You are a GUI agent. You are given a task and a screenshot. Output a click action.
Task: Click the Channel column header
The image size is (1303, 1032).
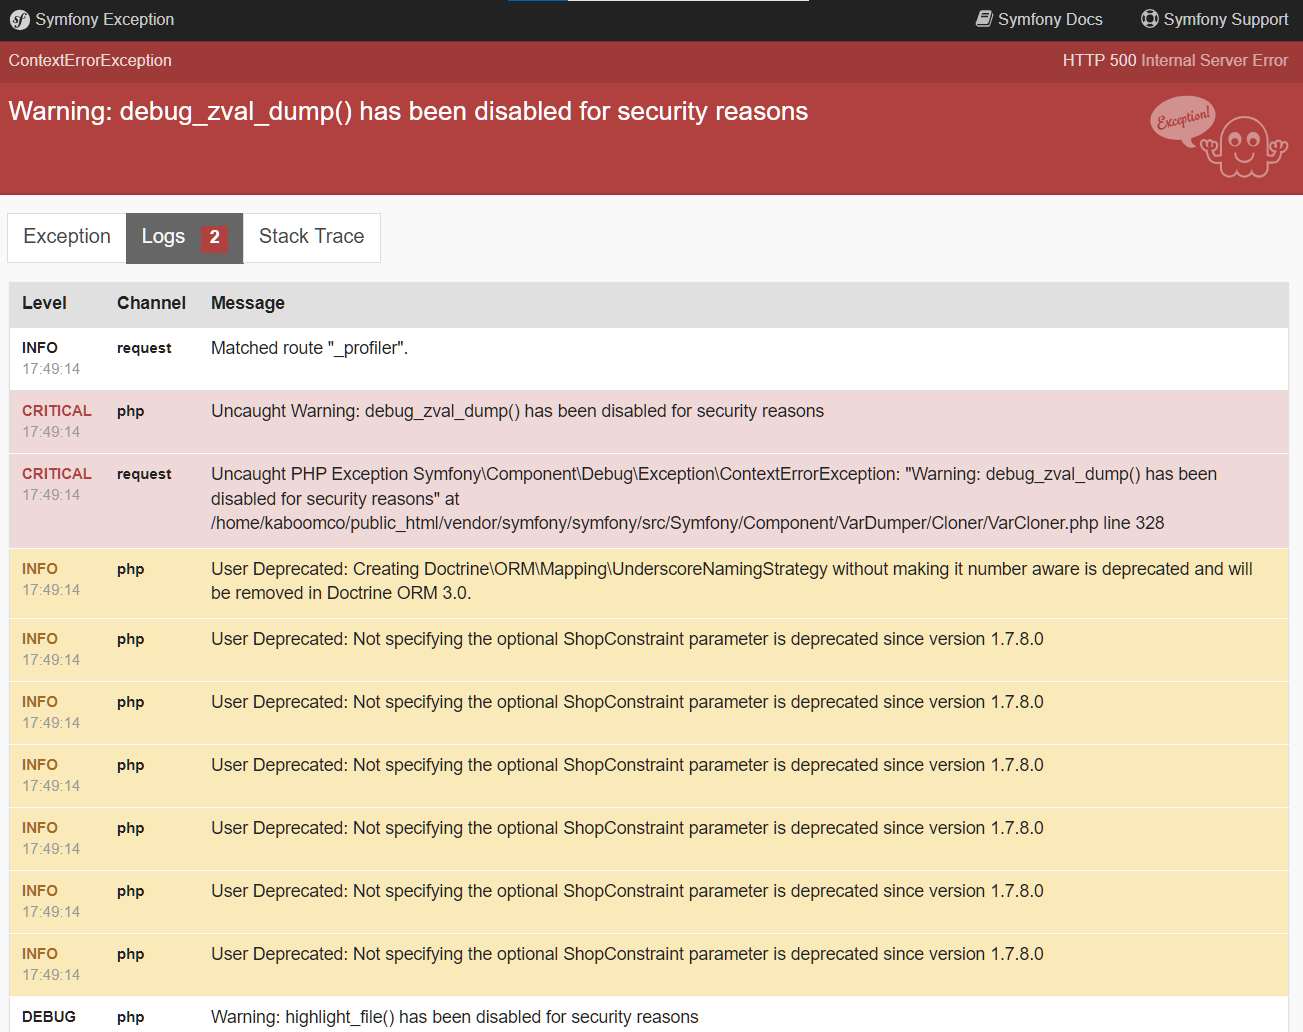(x=151, y=303)
